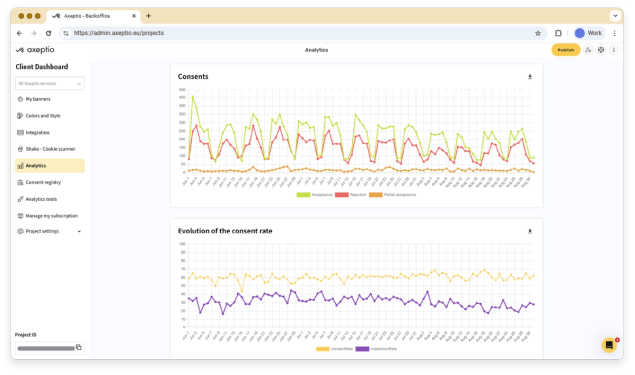Viewport: 635px width, 375px height.
Task: Click the browser forward arrow
Action: pos(34,33)
